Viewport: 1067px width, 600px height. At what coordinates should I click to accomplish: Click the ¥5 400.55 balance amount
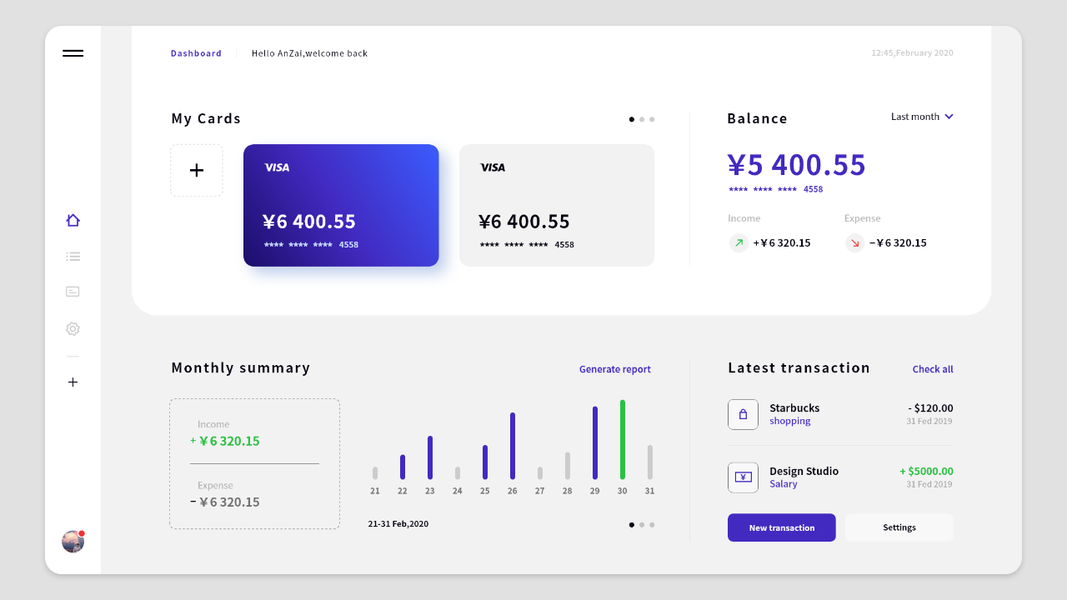coord(796,165)
